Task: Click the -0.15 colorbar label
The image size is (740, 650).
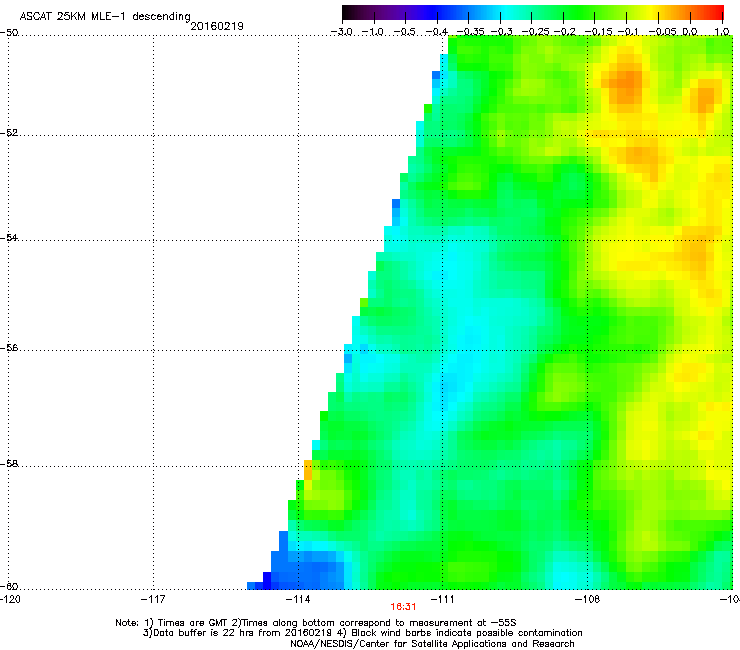Action: pos(598,32)
